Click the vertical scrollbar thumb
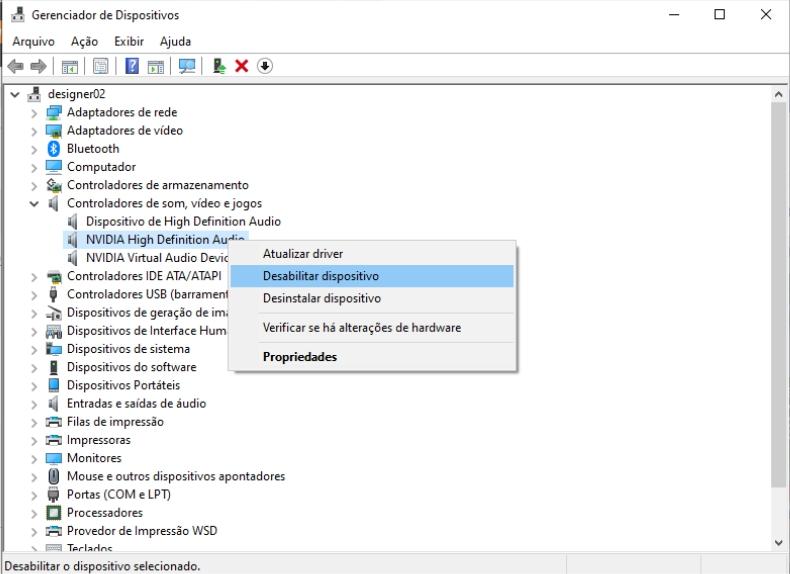This screenshot has width=790, height=574. pyautogui.click(x=778, y=295)
